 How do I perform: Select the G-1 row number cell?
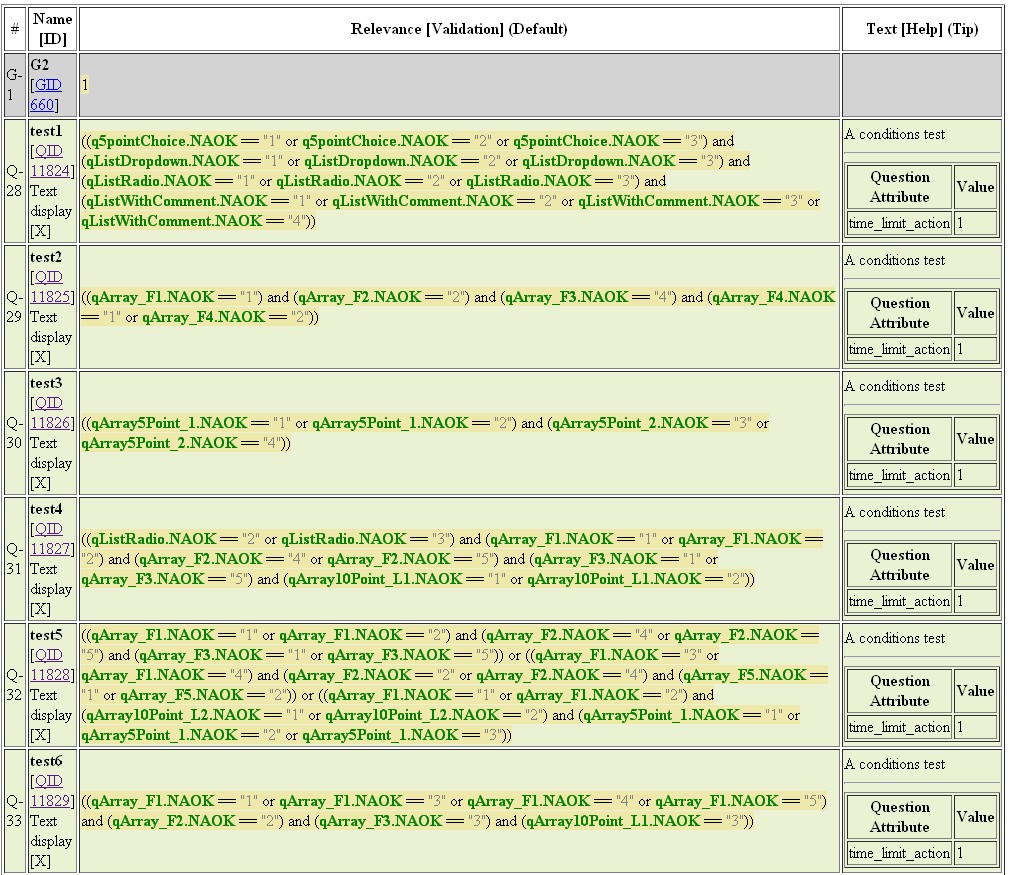click(x=14, y=85)
